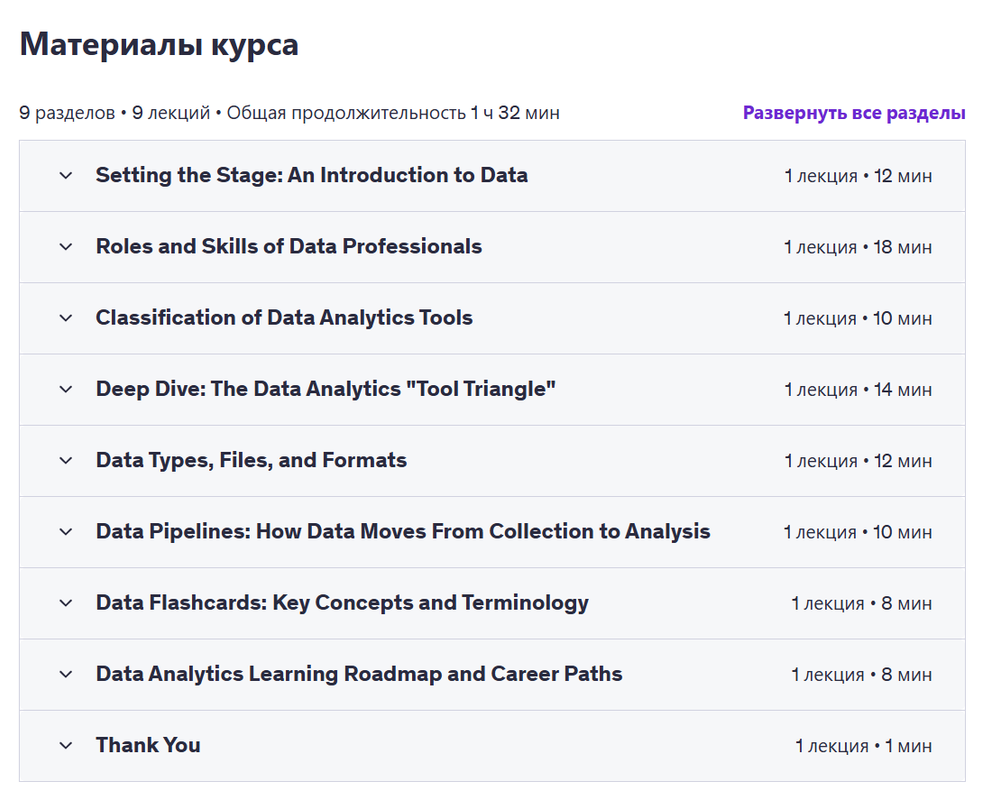Screen dimensions: 982x800
Task: Click chevron next to 'Data Flashcards' section
Action: (x=66, y=603)
